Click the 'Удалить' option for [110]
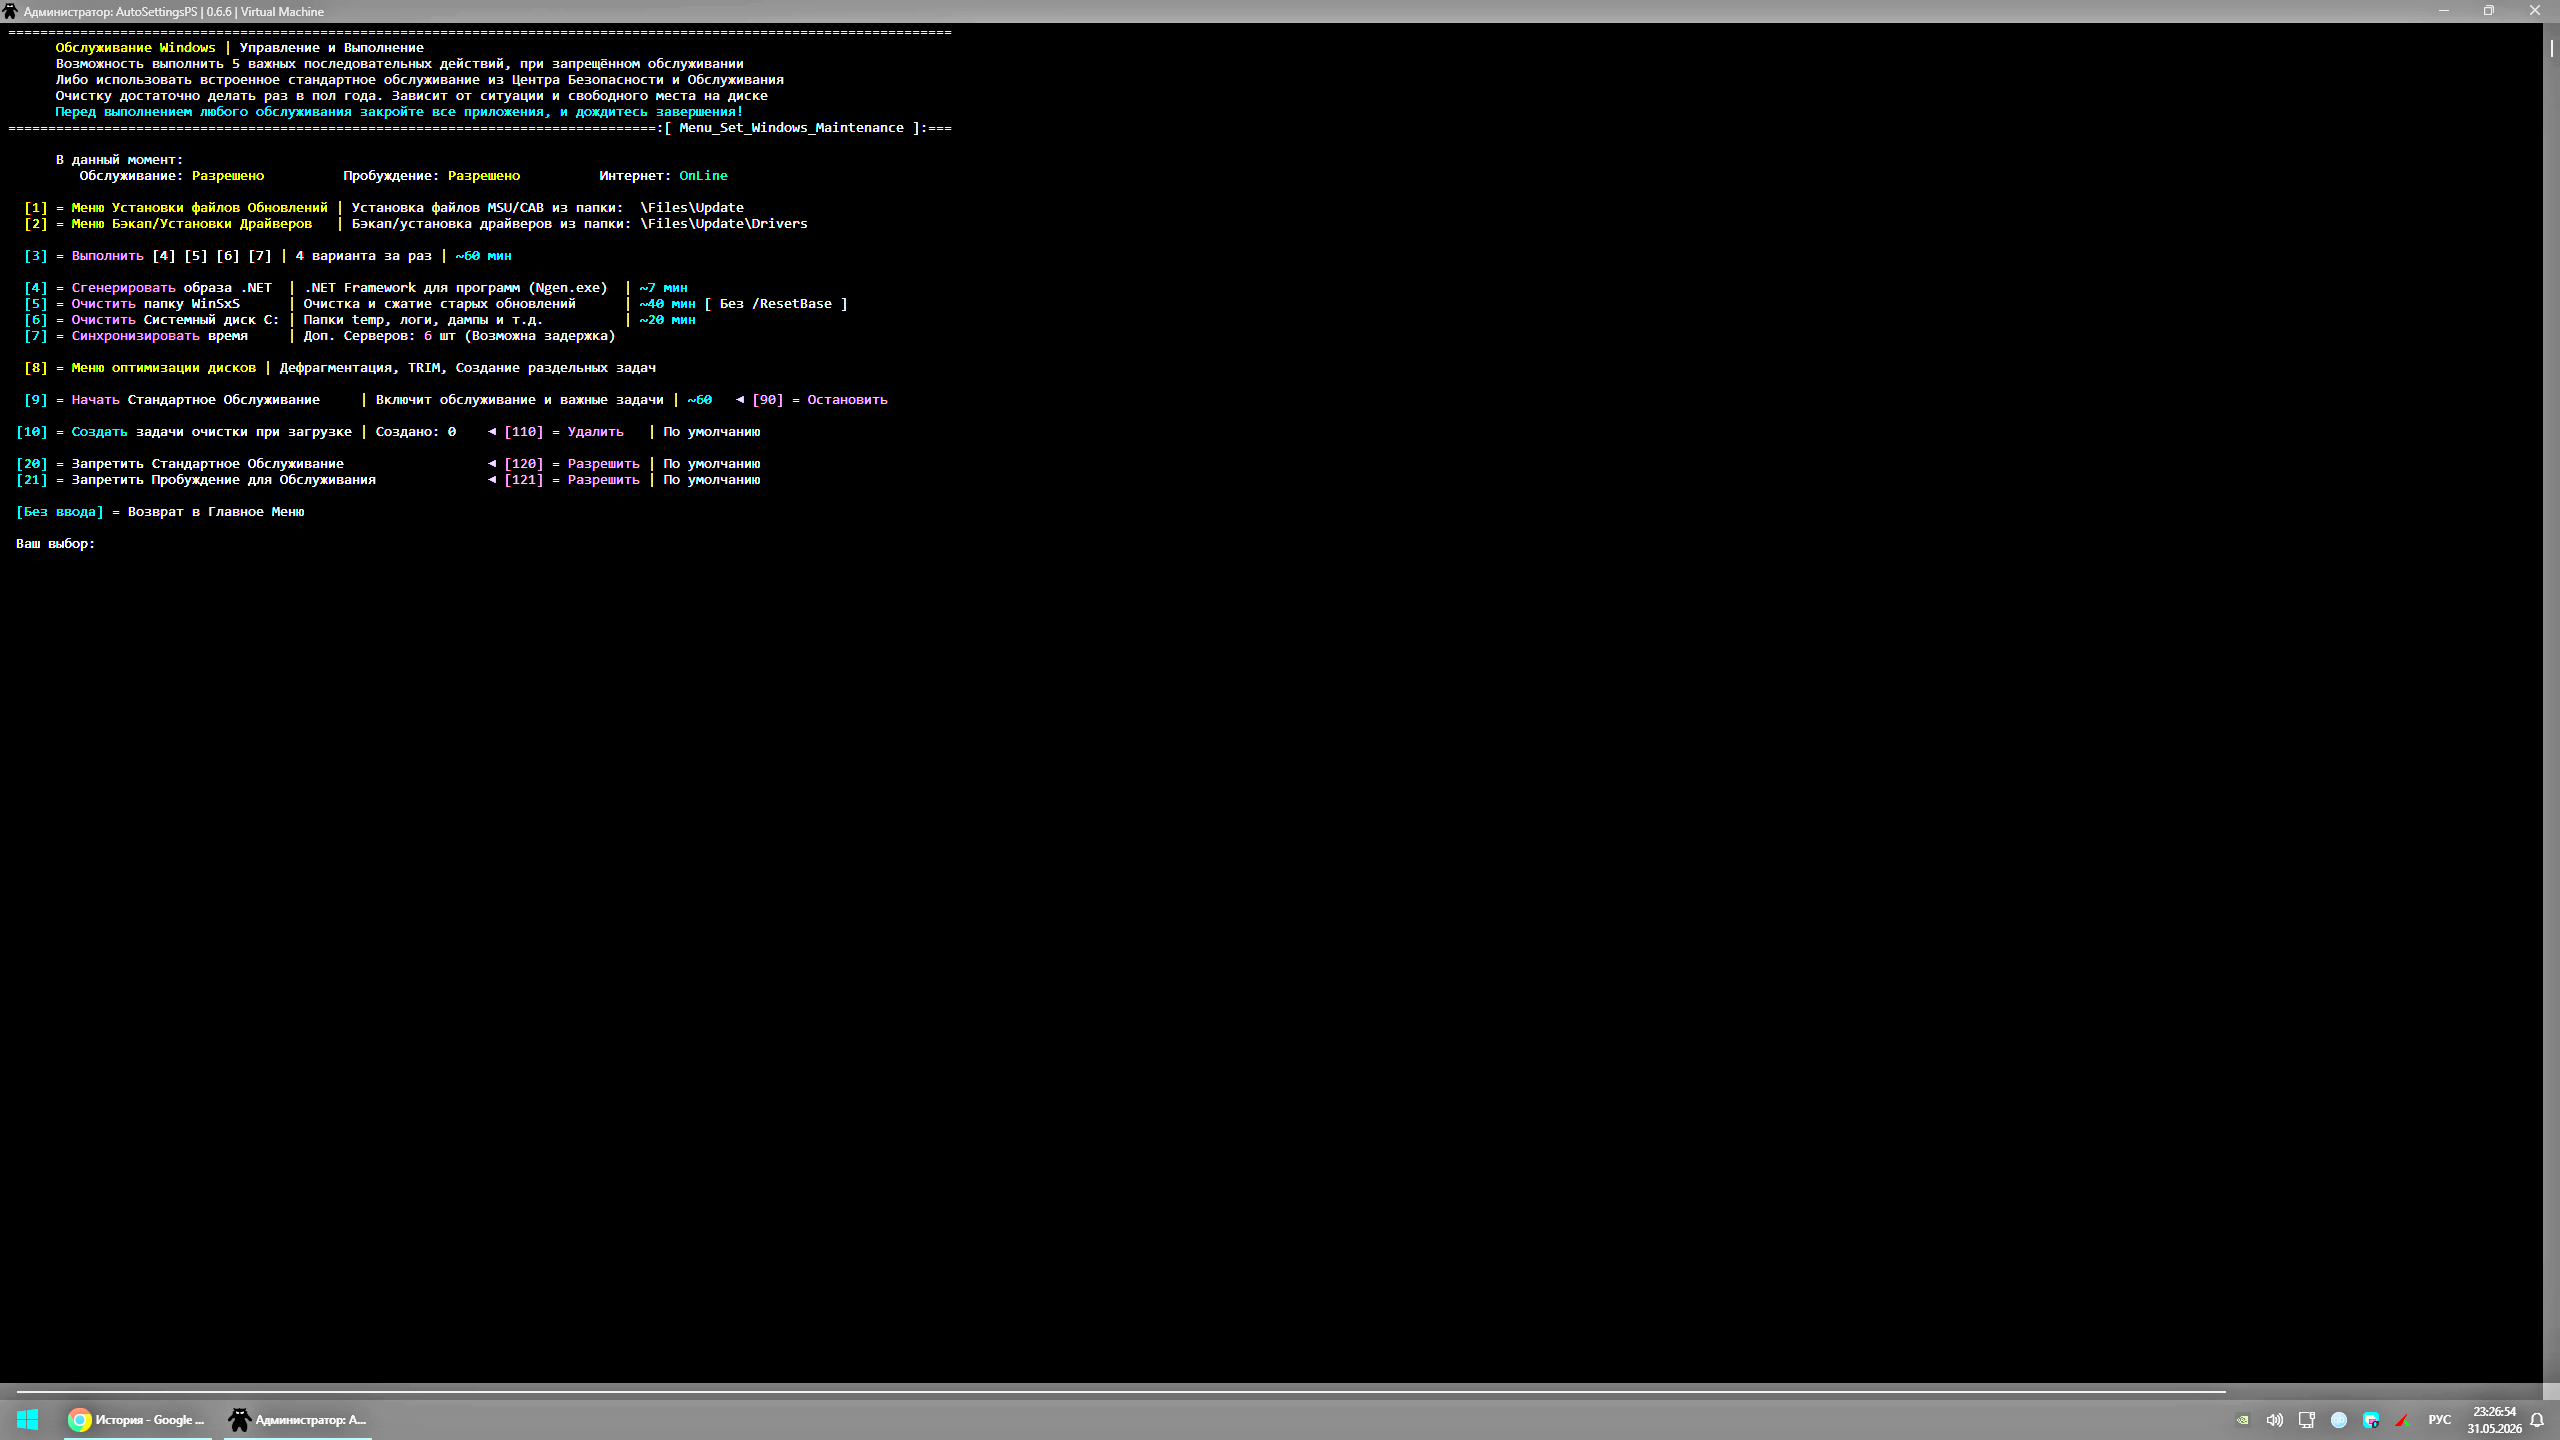Image resolution: width=2560 pixels, height=1440 pixels. [x=595, y=431]
